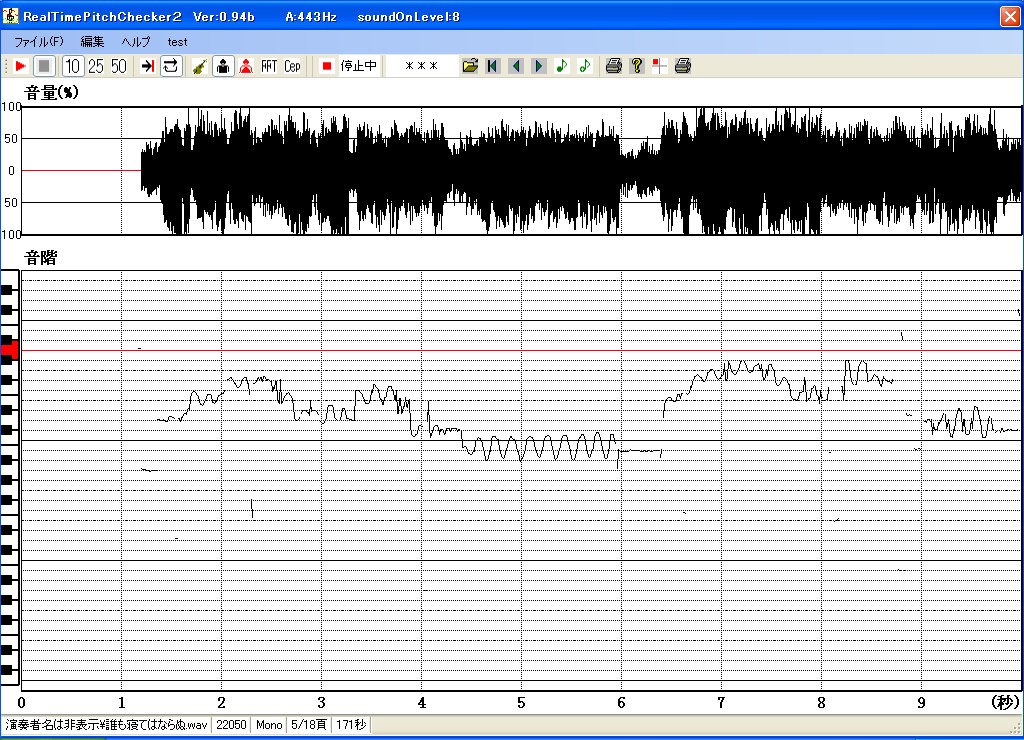The height and width of the screenshot is (740, 1024).
Task: Start playback with the red play button
Action: [21, 66]
